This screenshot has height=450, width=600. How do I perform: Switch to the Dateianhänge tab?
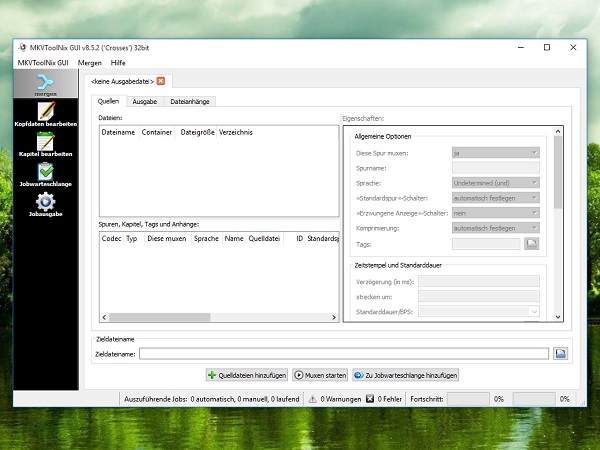pos(190,101)
